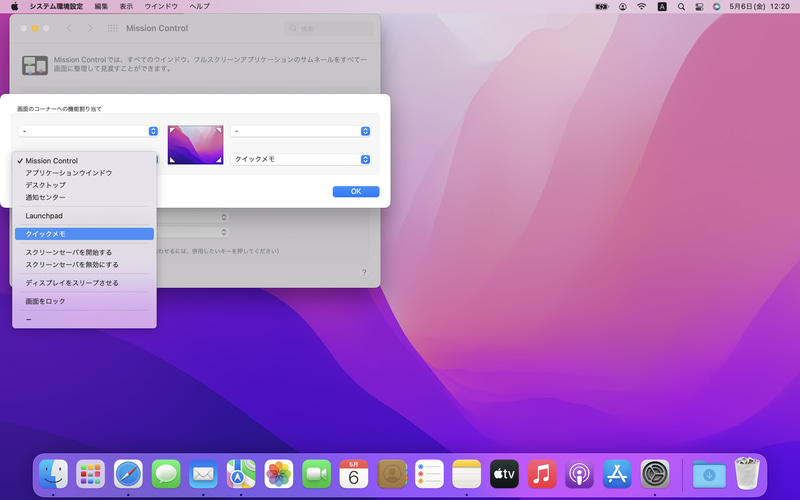Click the Wi-Fi status icon
This screenshot has height=500, width=800.
tap(642, 7)
